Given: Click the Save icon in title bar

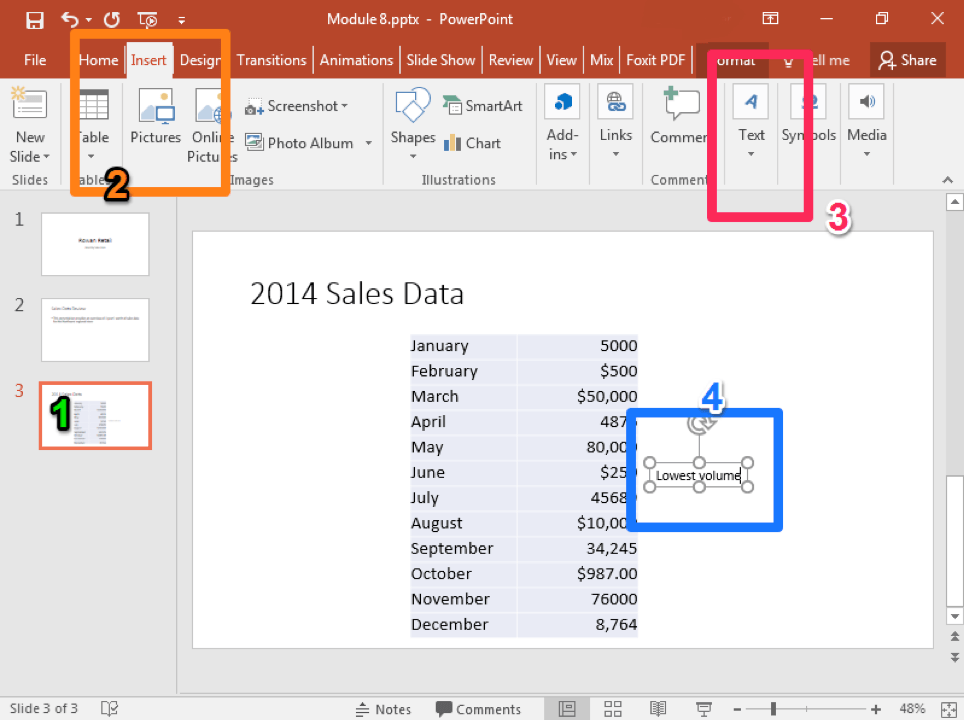Looking at the screenshot, I should point(35,19).
